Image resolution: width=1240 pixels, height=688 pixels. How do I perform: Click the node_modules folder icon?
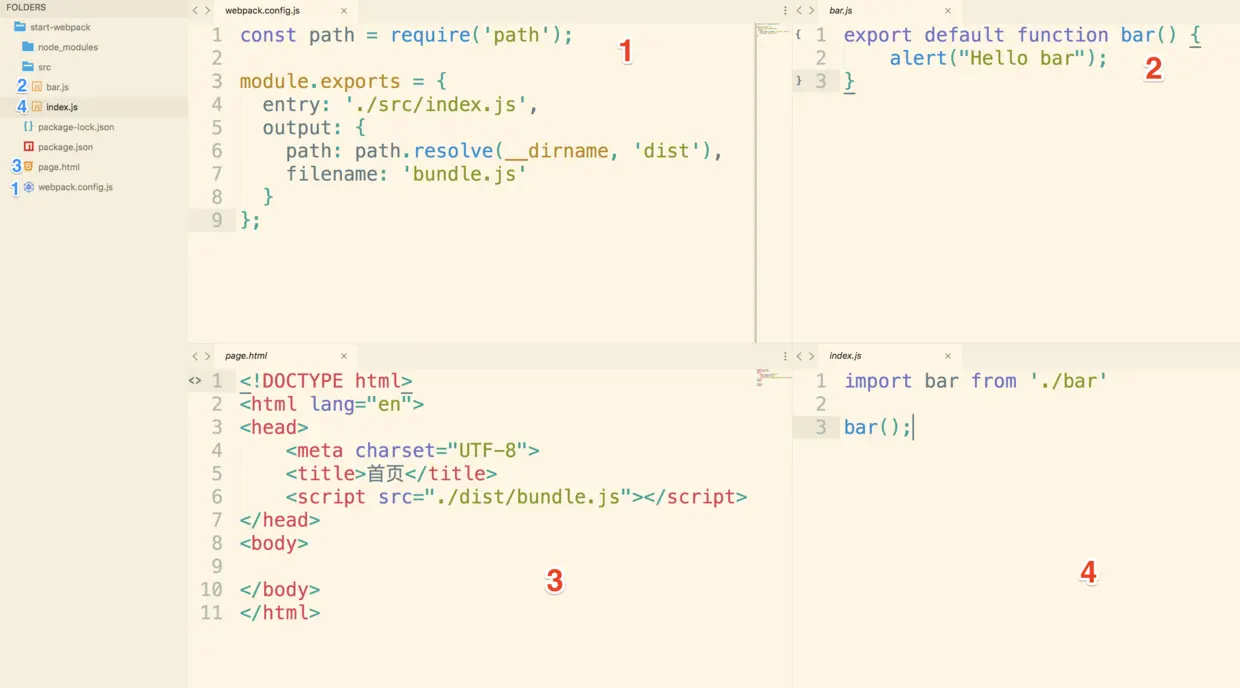[x=29, y=47]
